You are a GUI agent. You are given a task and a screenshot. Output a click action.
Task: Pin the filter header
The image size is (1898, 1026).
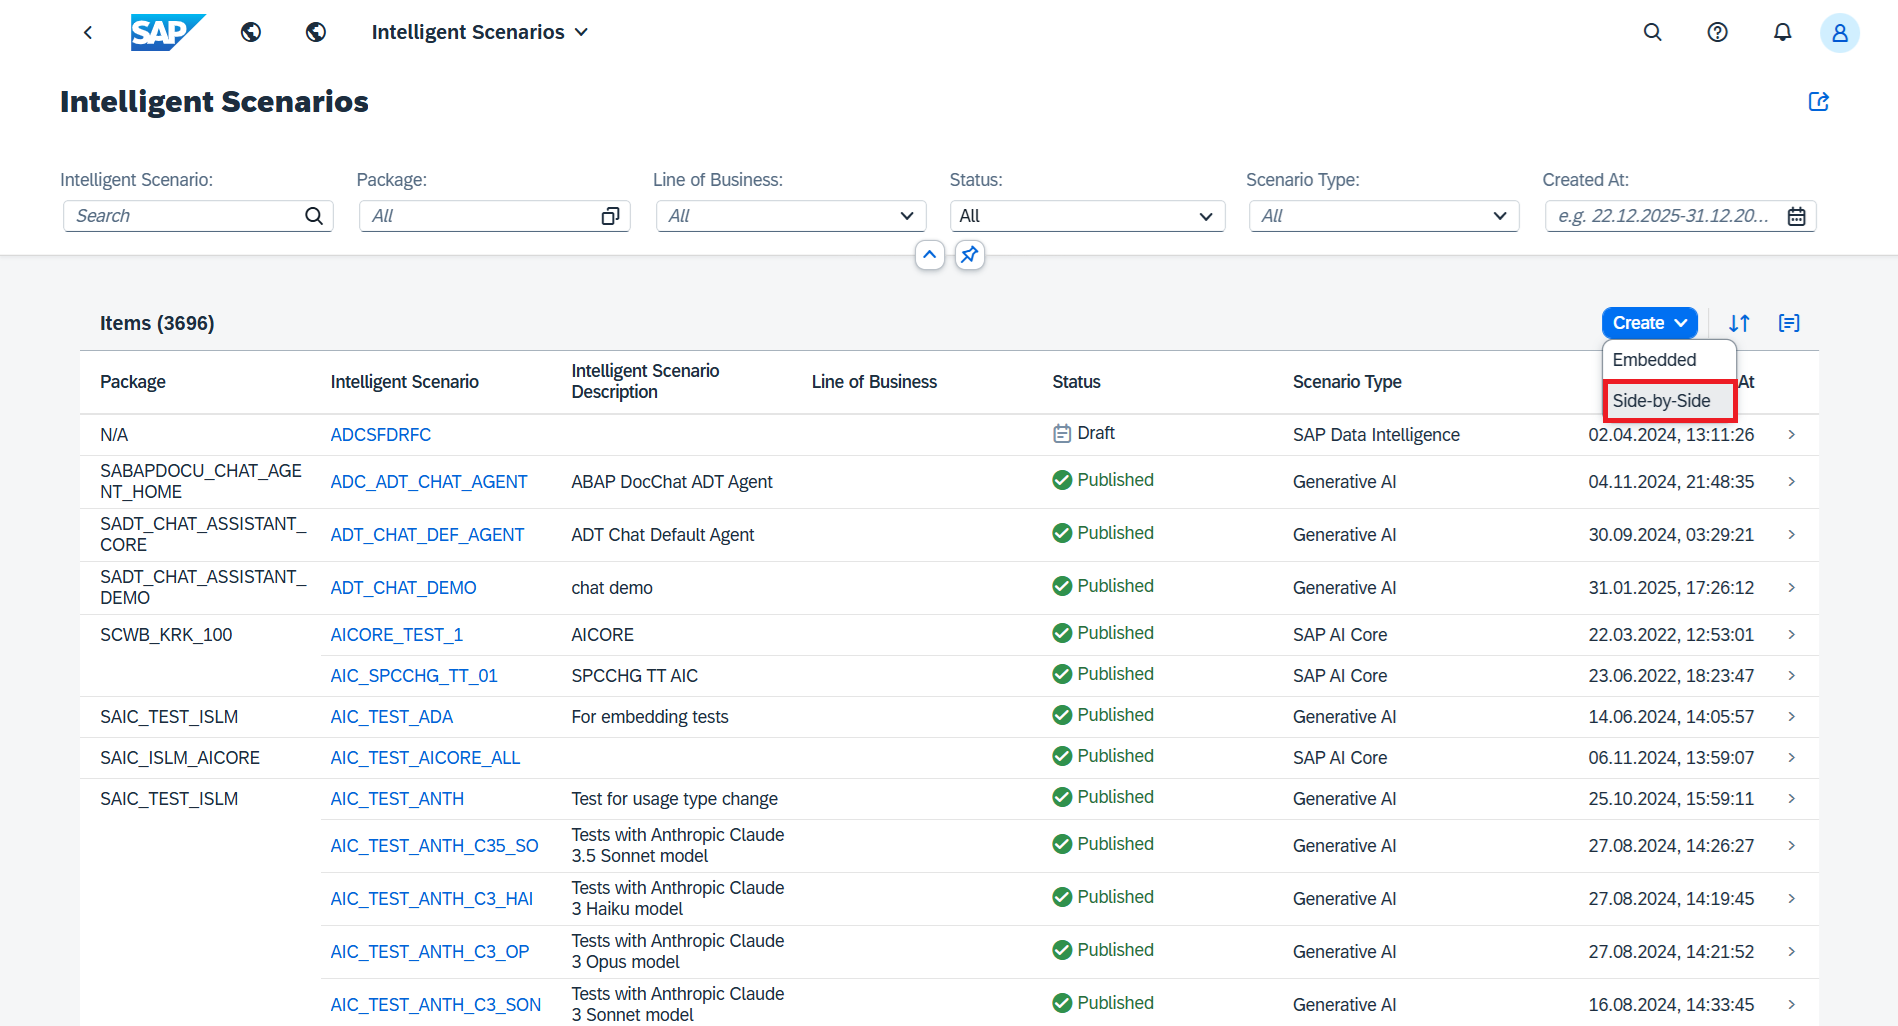[970, 255]
